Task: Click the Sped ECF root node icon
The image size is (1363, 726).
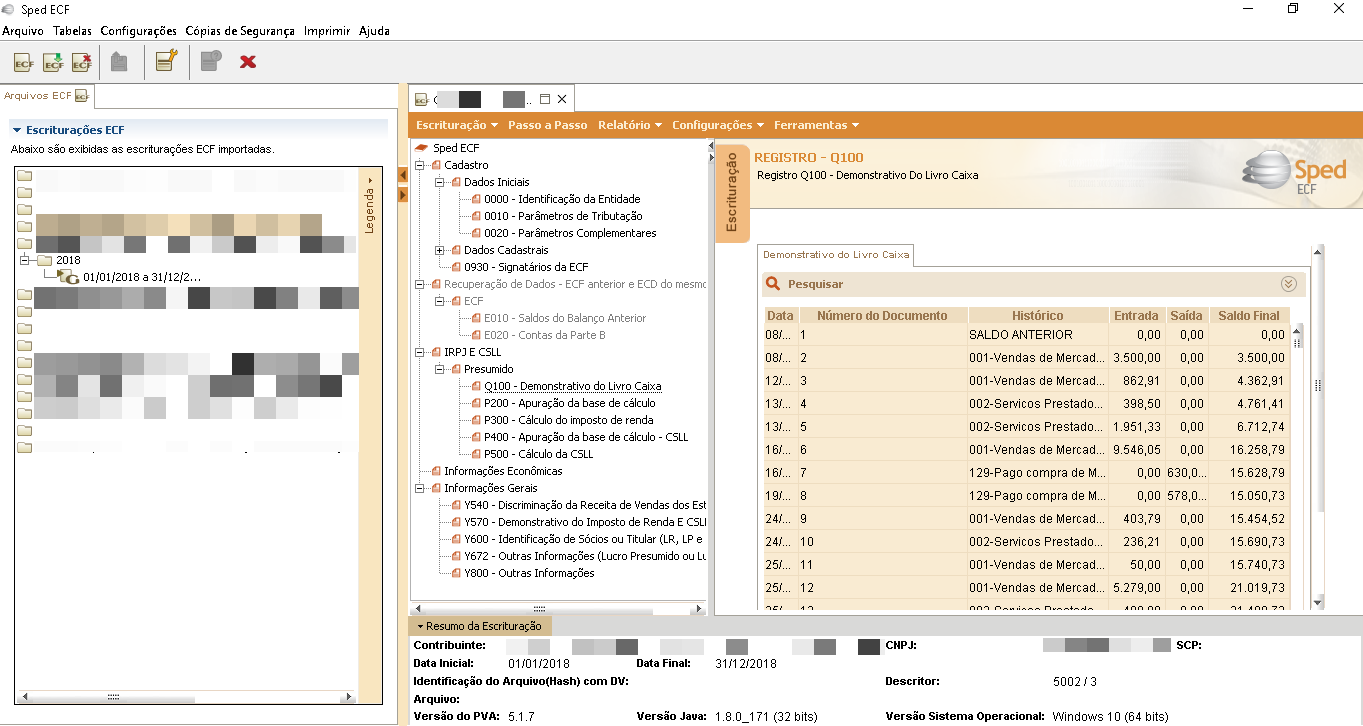Action: point(422,148)
